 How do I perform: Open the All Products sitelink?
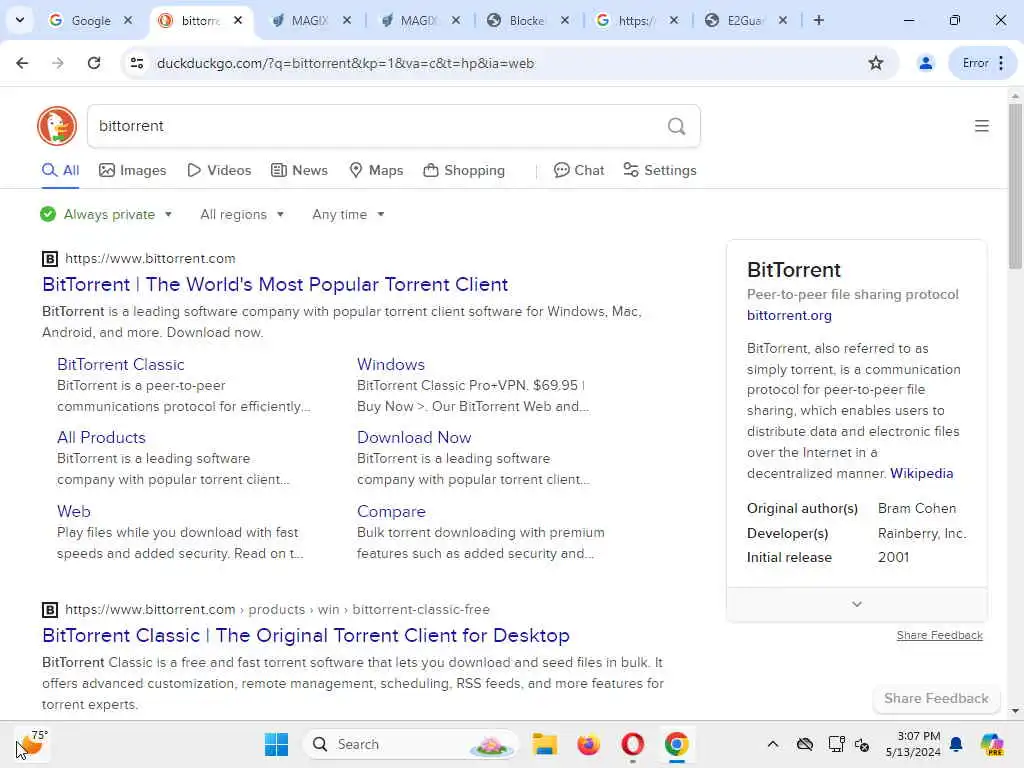[101, 438]
